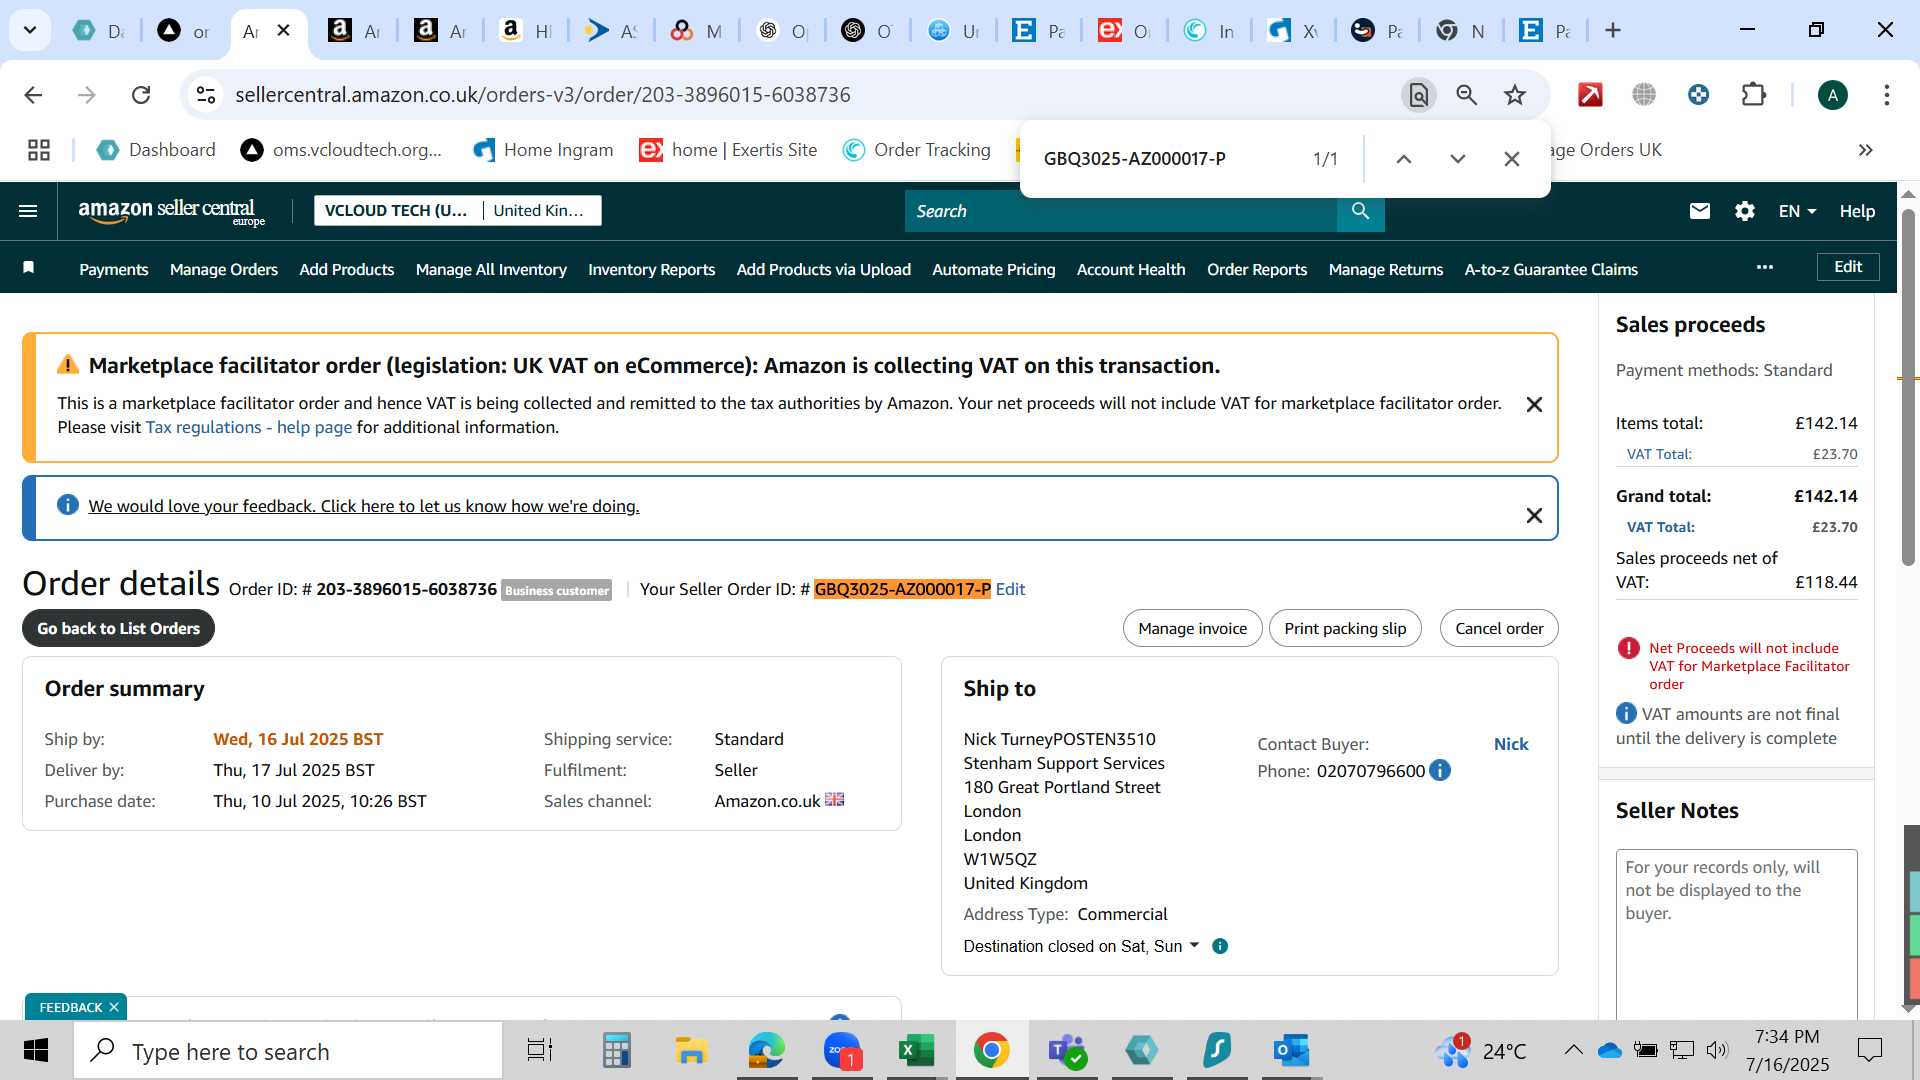The height and width of the screenshot is (1080, 1920).
Task: Open Microsoft Teams from the taskbar
Action: (1067, 1051)
